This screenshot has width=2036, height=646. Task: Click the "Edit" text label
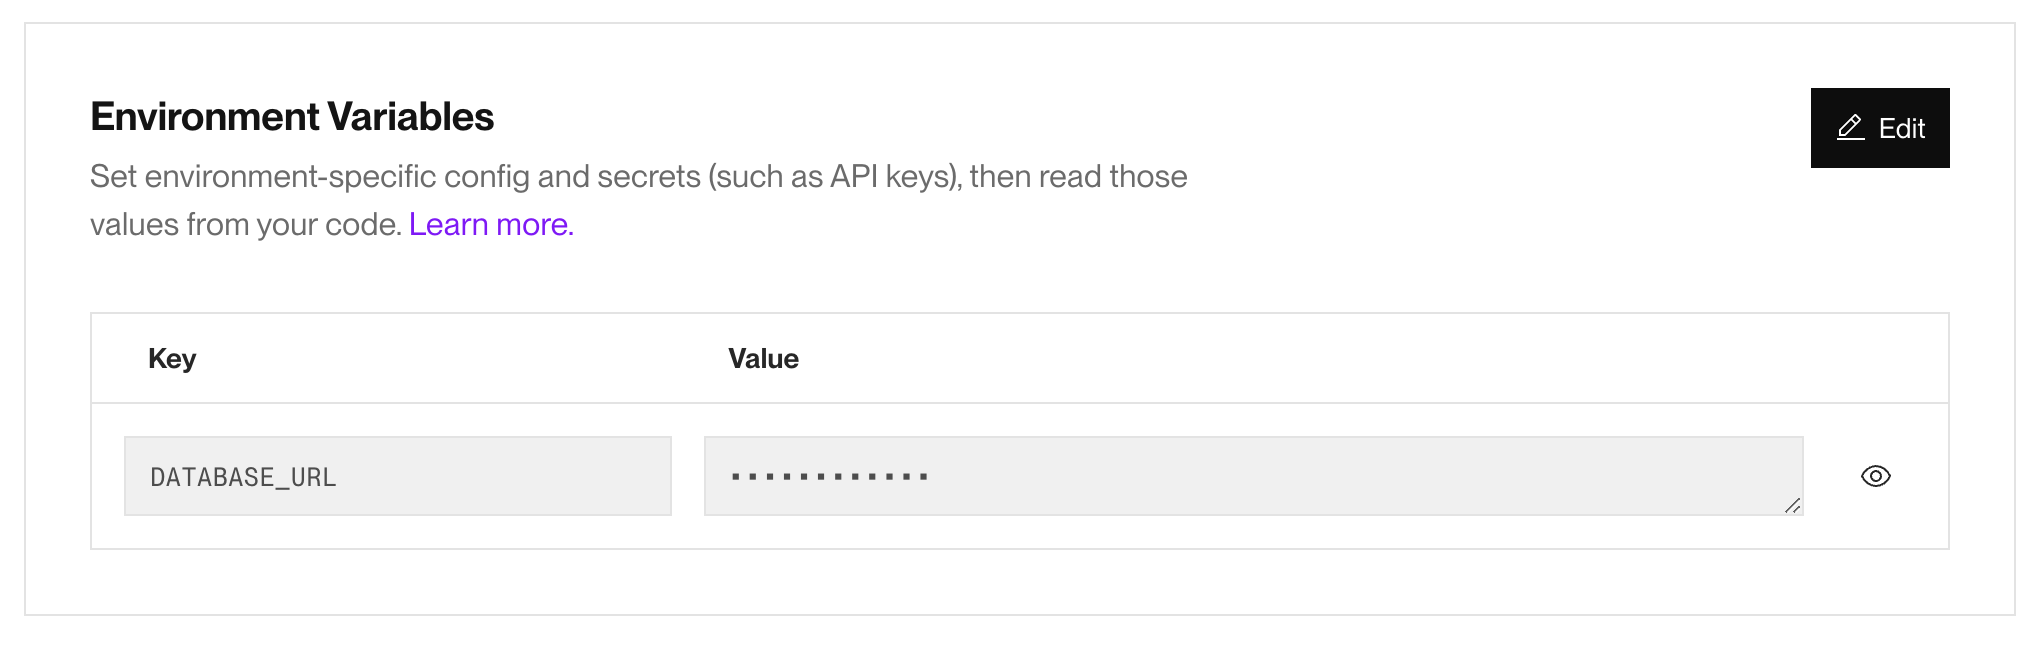click(1901, 128)
